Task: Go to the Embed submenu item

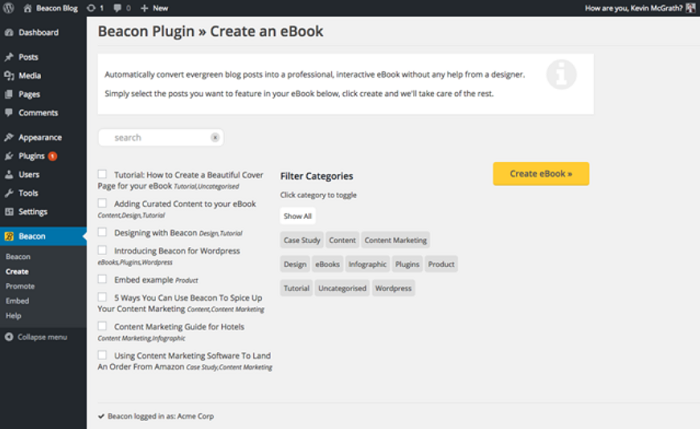Action: 17,300
